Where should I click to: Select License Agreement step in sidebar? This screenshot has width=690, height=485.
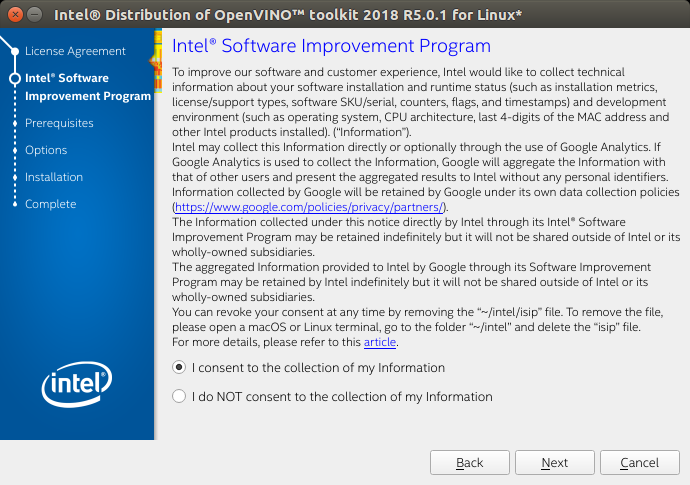tap(75, 51)
